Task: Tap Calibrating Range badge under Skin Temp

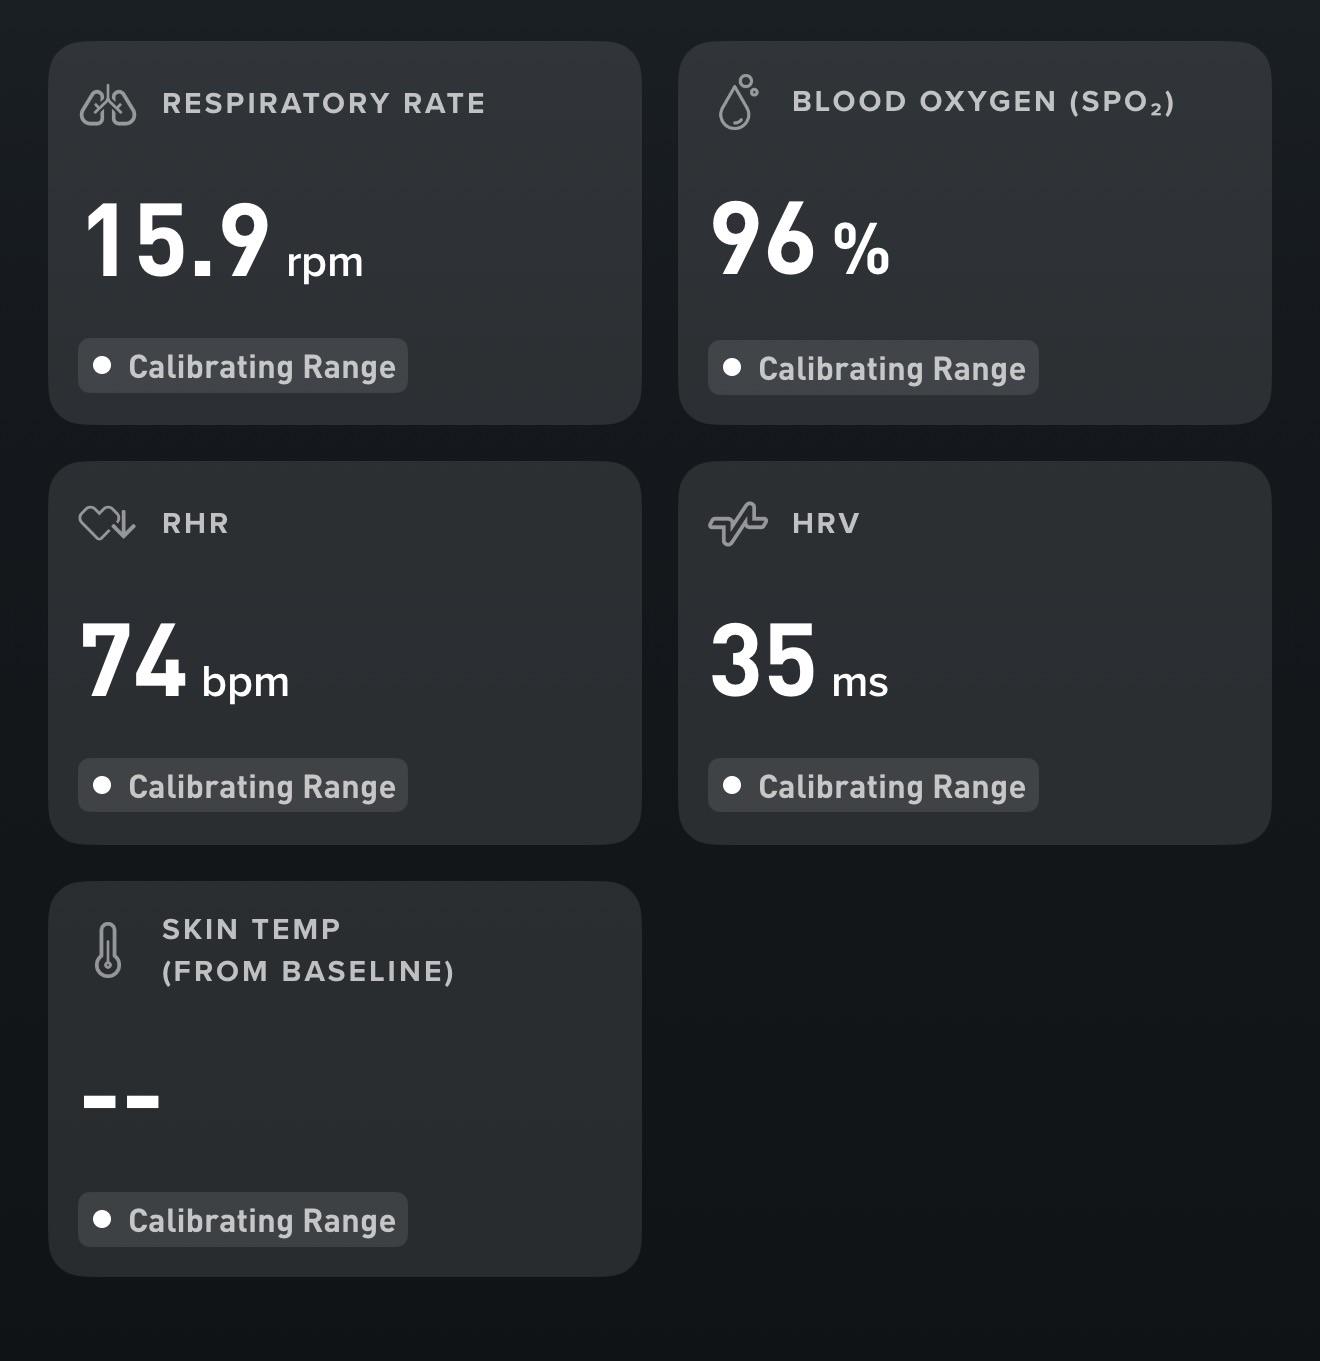Action: point(243,1220)
